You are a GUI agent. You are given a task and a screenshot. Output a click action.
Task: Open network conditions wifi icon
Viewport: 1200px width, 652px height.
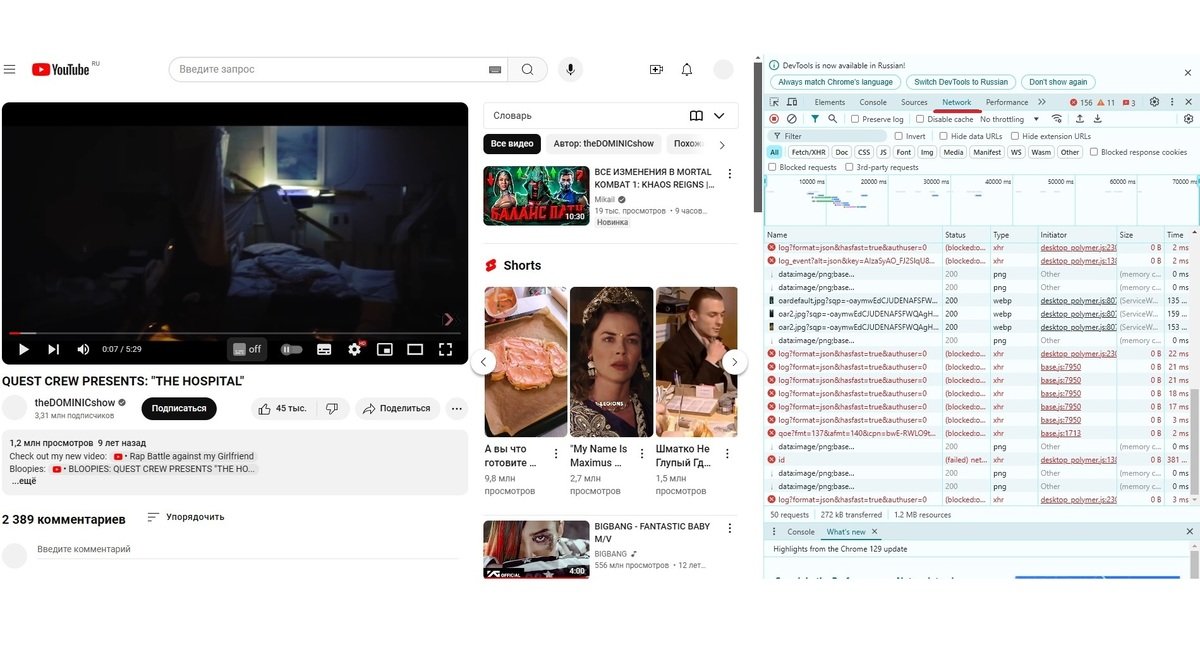[x=1057, y=119]
